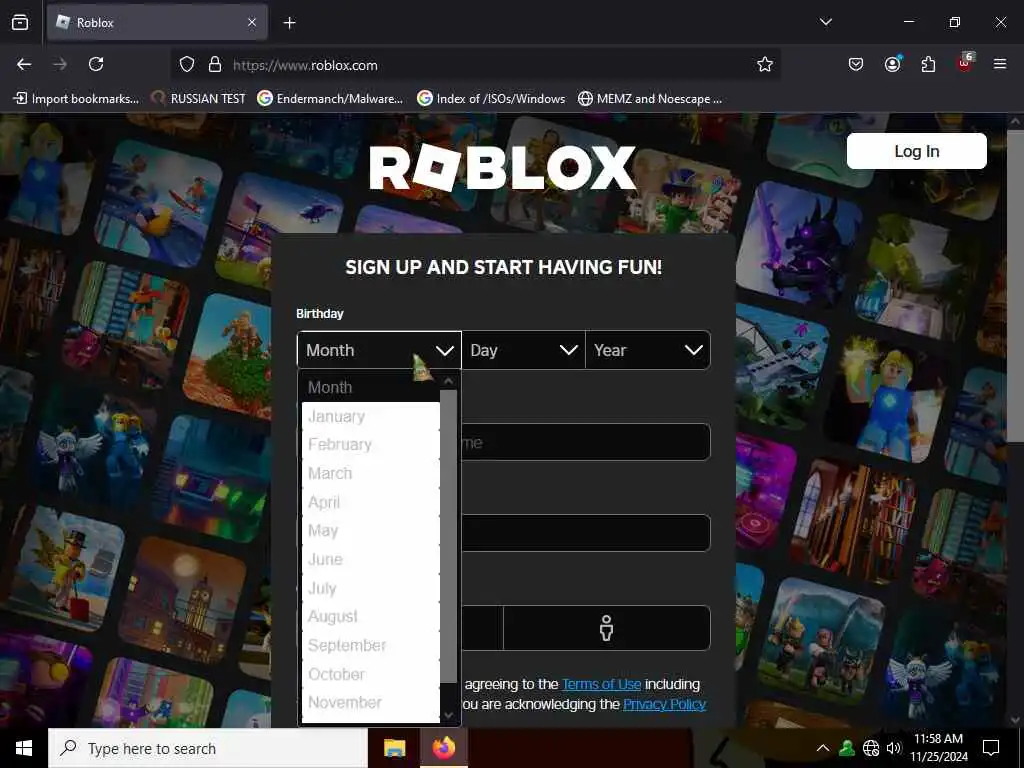
Task: Click the Log In button
Action: click(x=916, y=152)
